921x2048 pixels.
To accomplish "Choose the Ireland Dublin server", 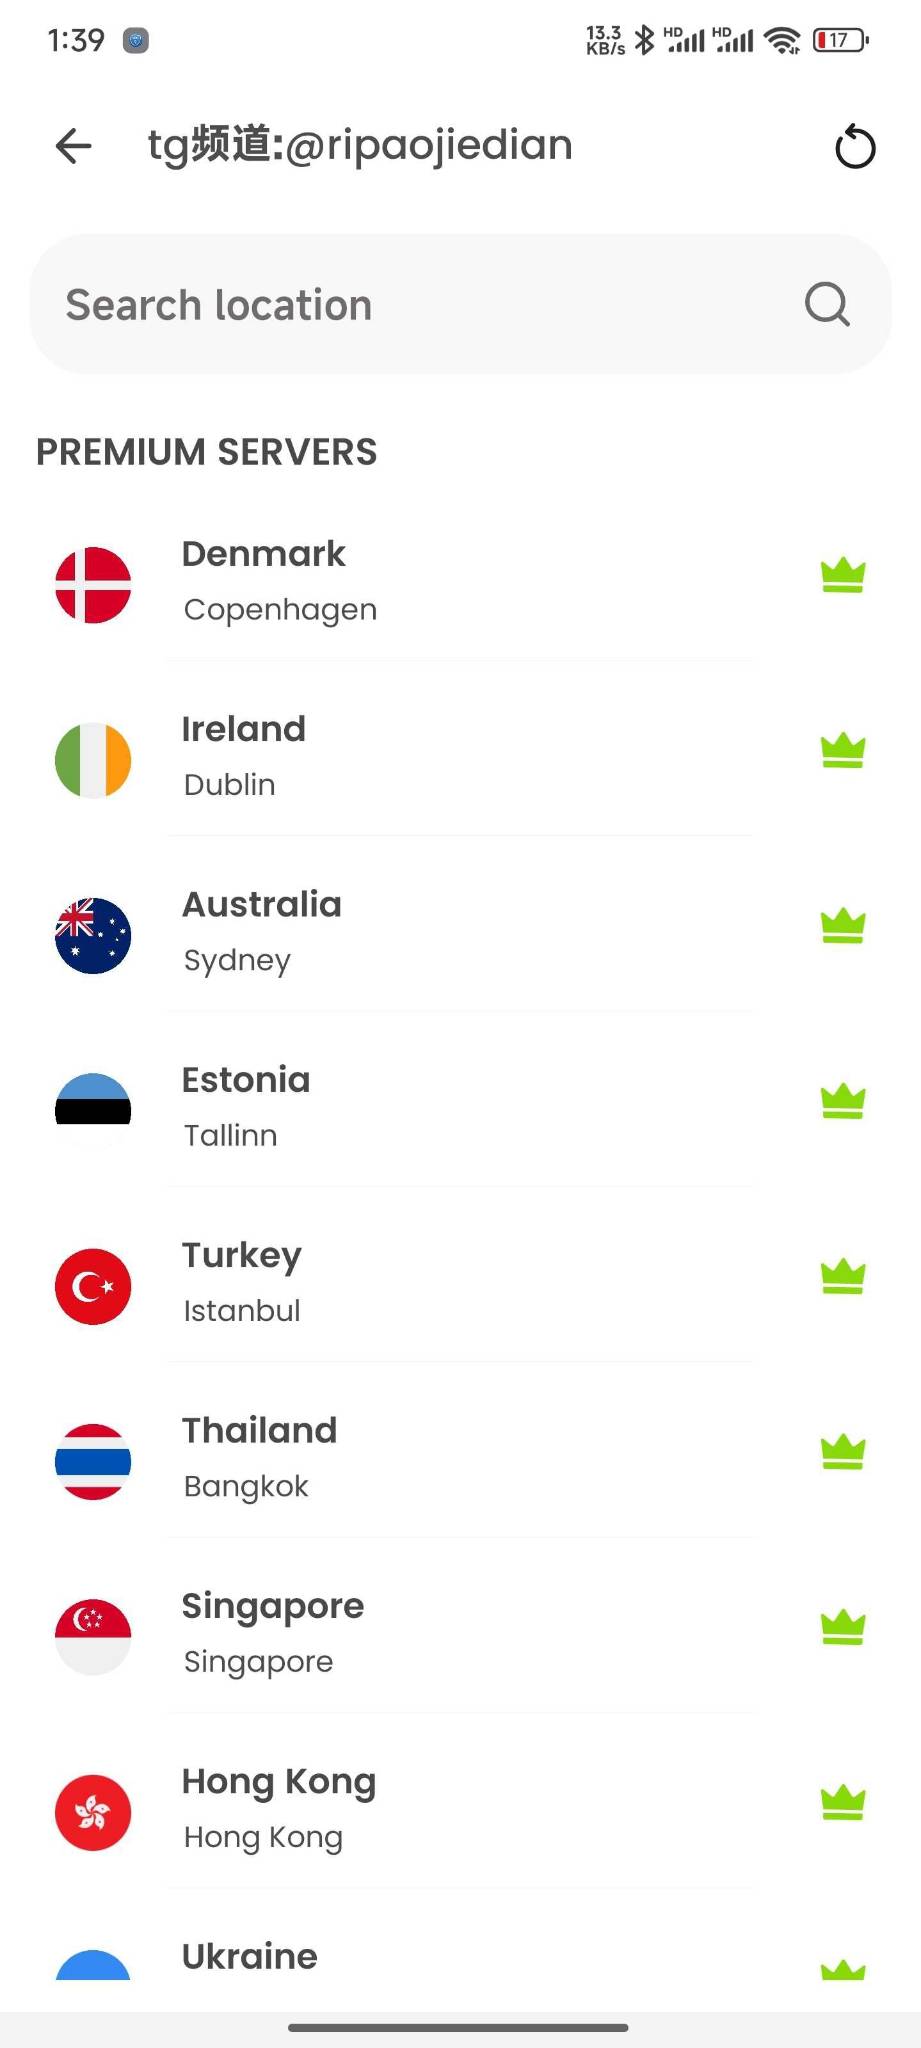I will pos(460,759).
